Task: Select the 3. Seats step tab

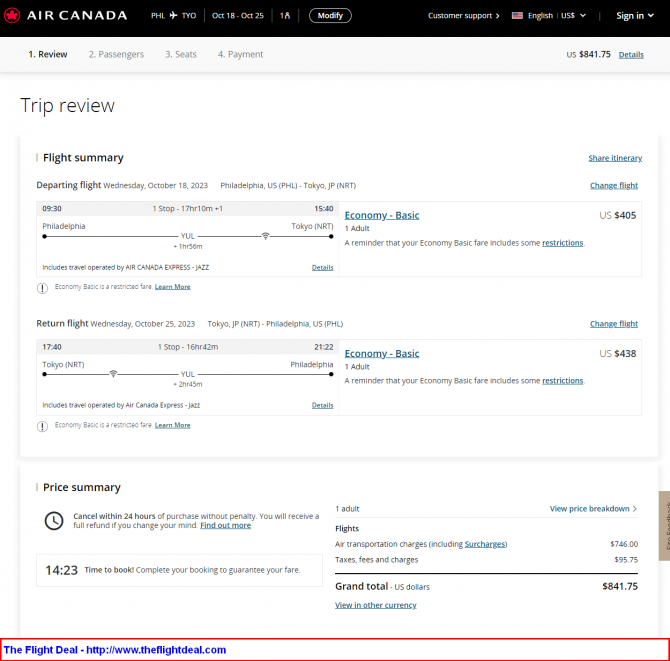Action: tap(181, 54)
